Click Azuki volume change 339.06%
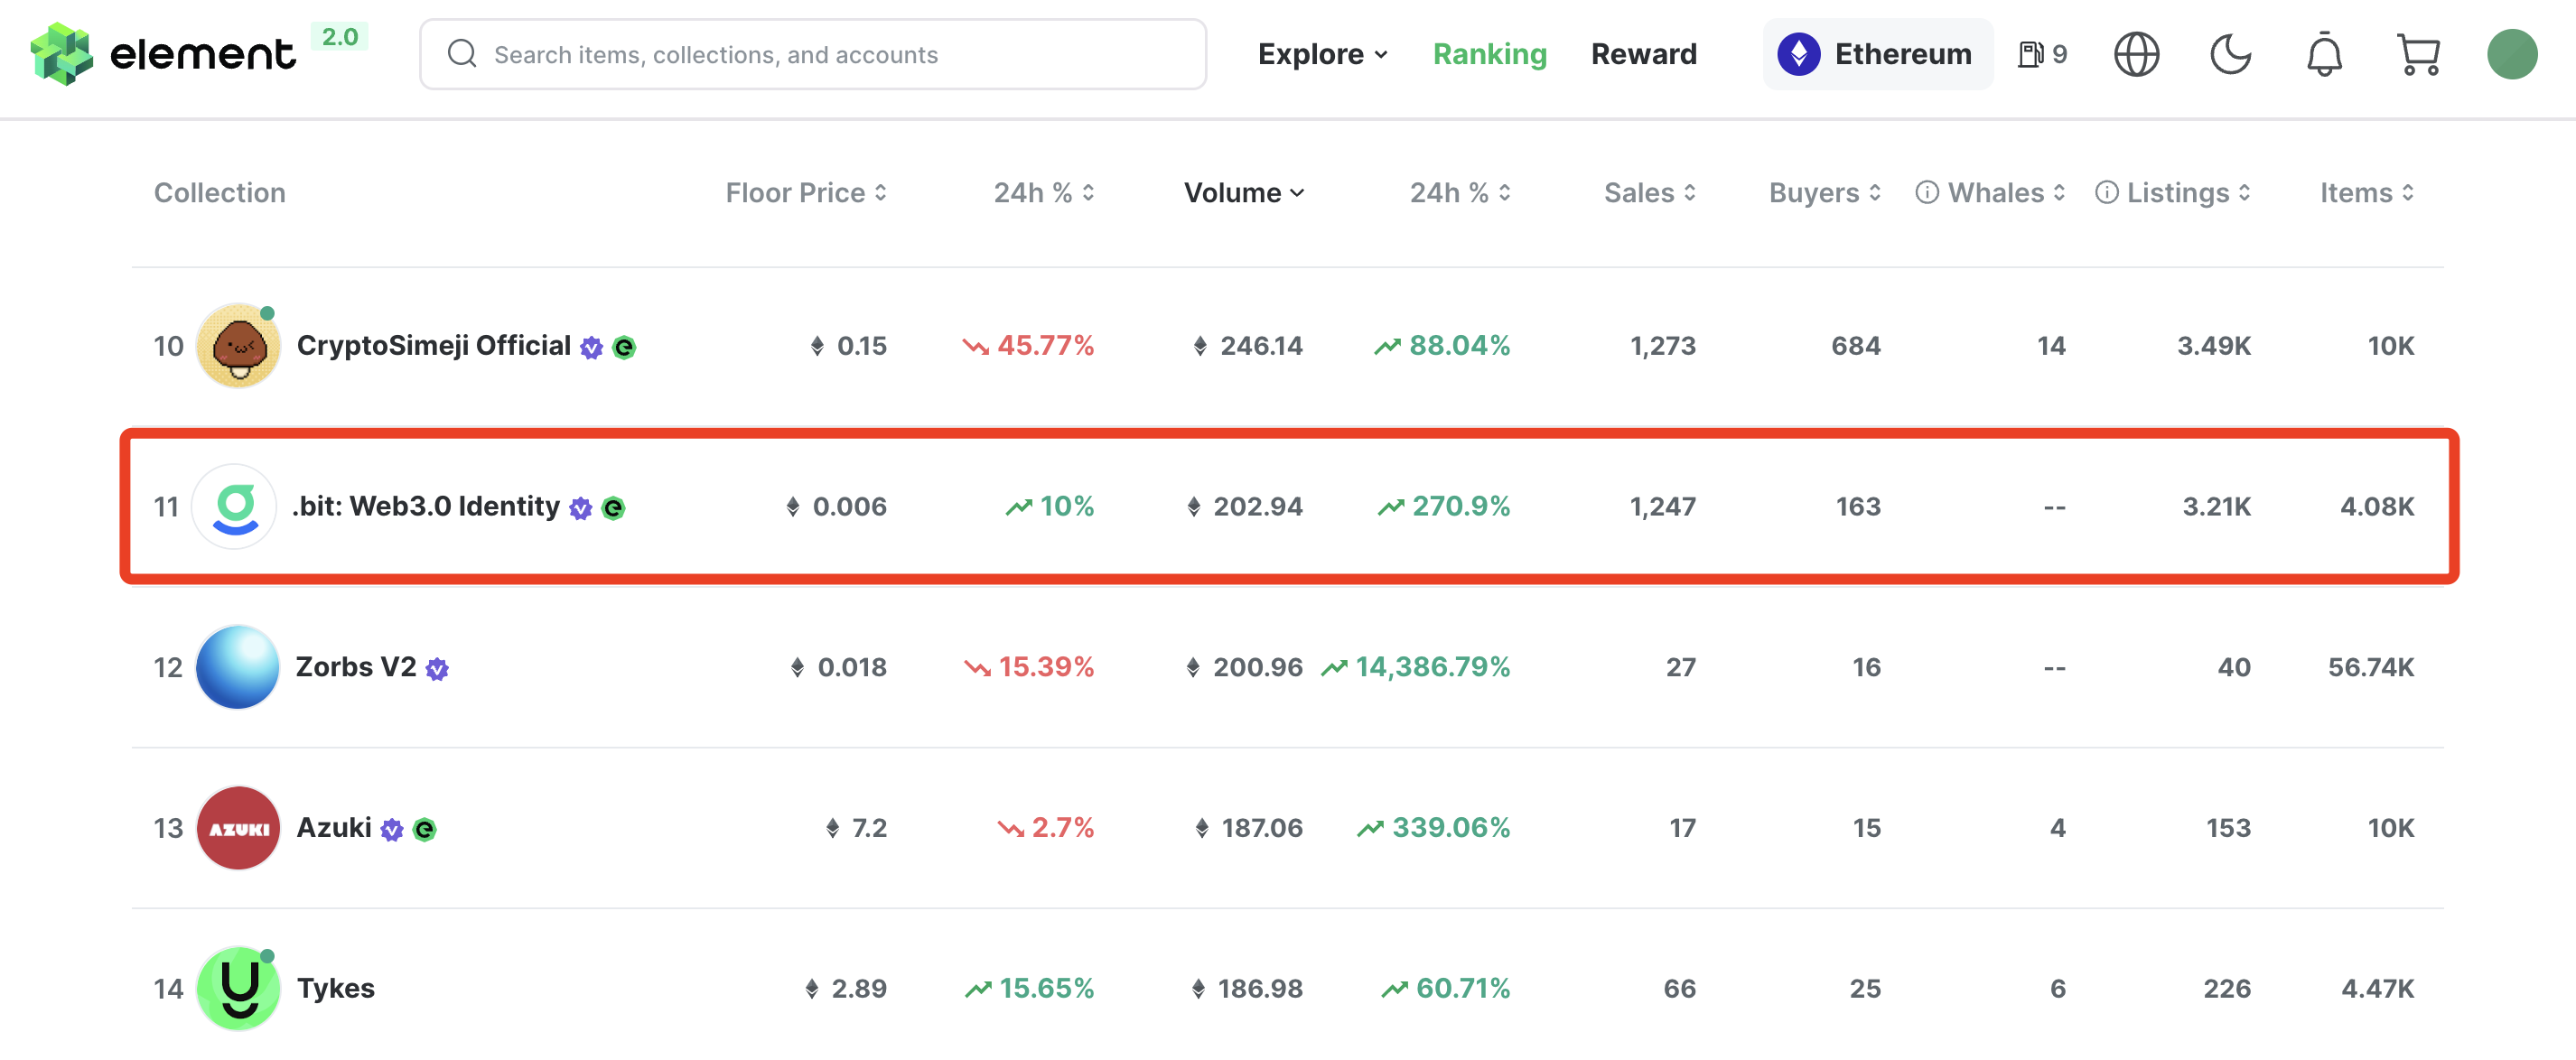 [1434, 828]
